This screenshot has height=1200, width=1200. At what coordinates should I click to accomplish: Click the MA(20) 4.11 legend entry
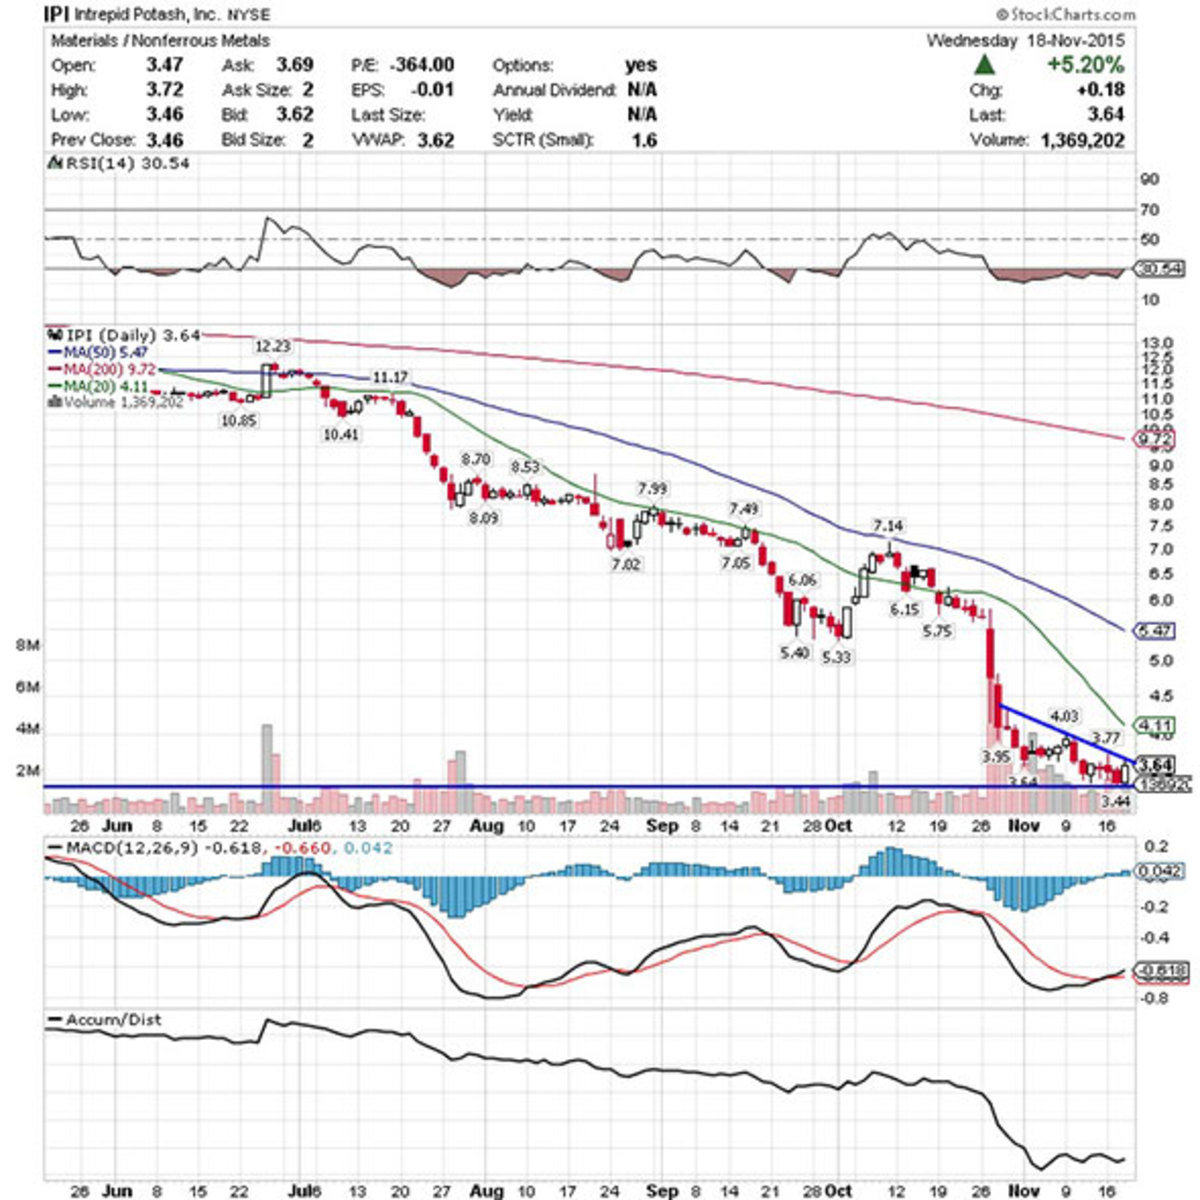tap(98, 386)
